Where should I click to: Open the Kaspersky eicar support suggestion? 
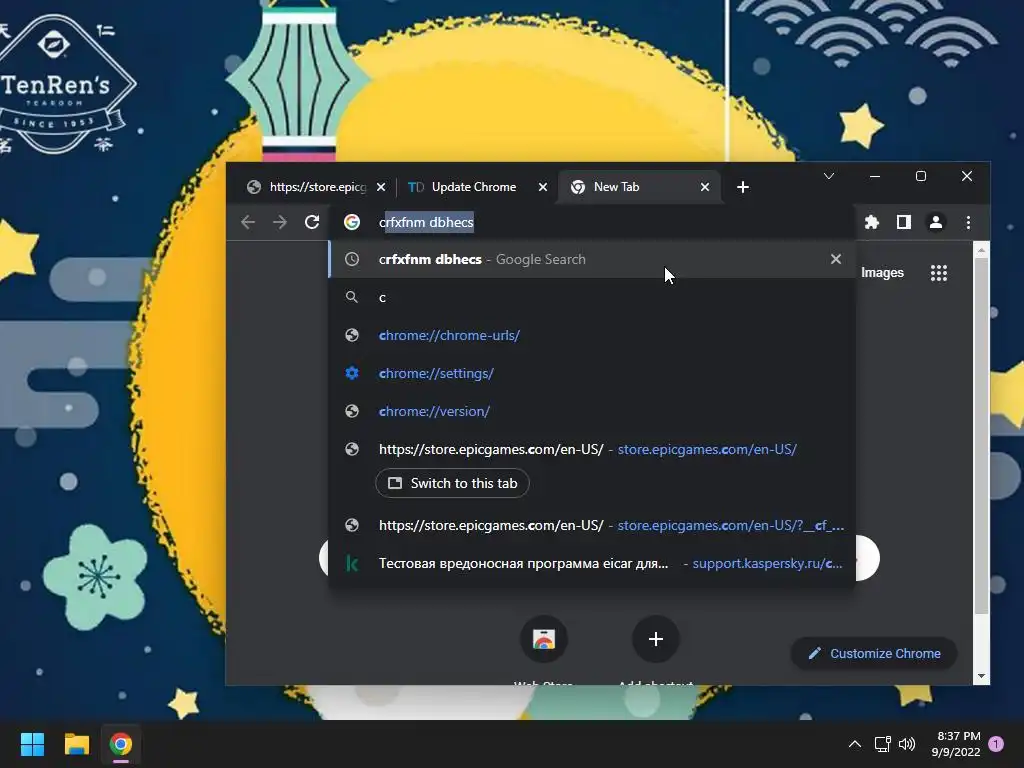(x=592, y=563)
